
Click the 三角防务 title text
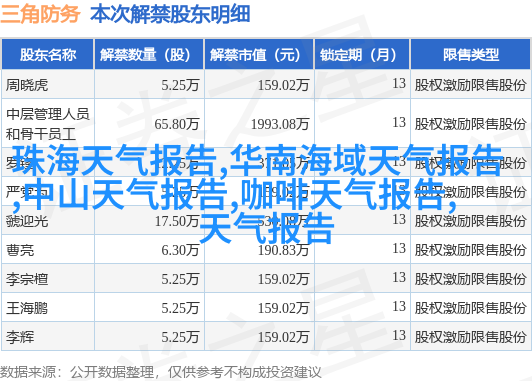[x=40, y=15]
